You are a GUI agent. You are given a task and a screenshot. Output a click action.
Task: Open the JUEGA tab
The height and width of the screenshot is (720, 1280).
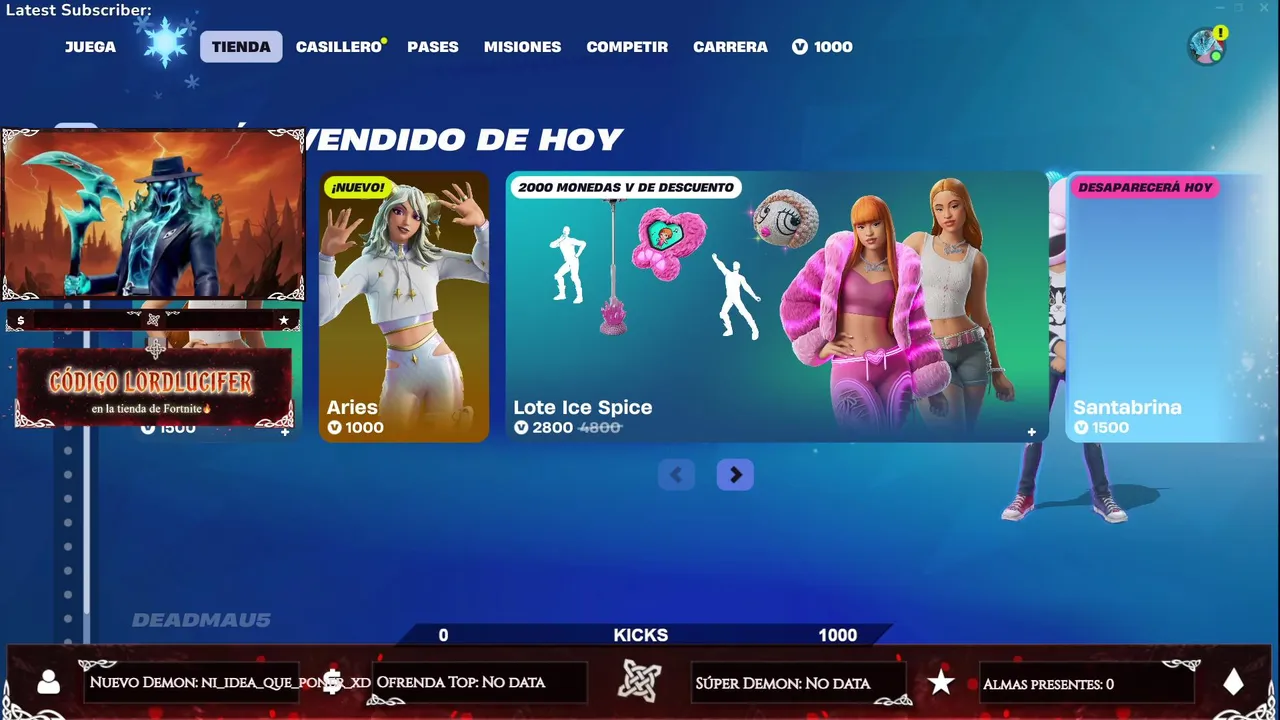point(90,47)
